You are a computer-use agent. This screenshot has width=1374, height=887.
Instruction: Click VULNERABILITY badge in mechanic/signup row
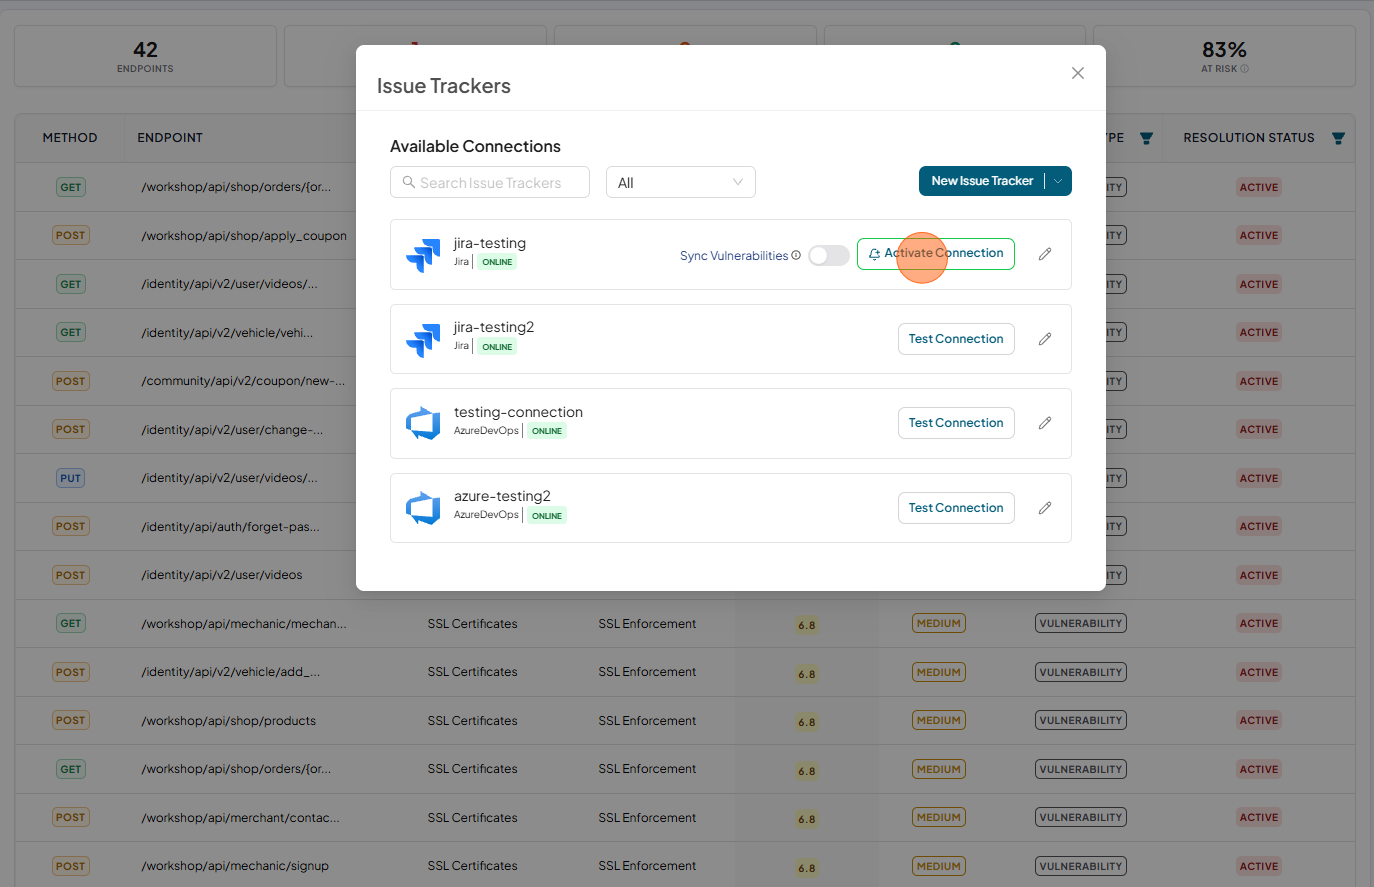click(1081, 866)
